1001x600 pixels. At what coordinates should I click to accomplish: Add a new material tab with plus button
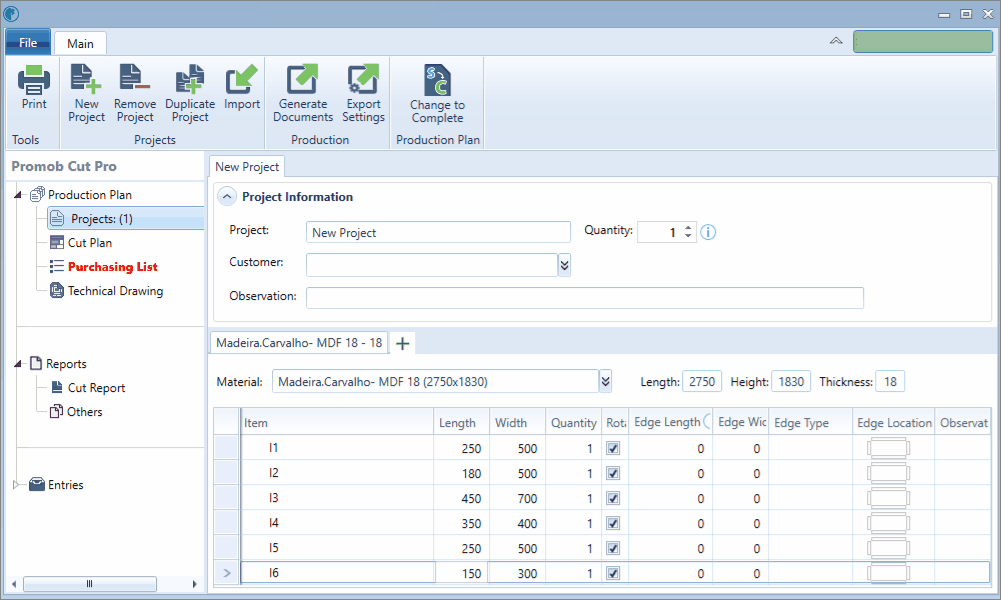tap(402, 343)
